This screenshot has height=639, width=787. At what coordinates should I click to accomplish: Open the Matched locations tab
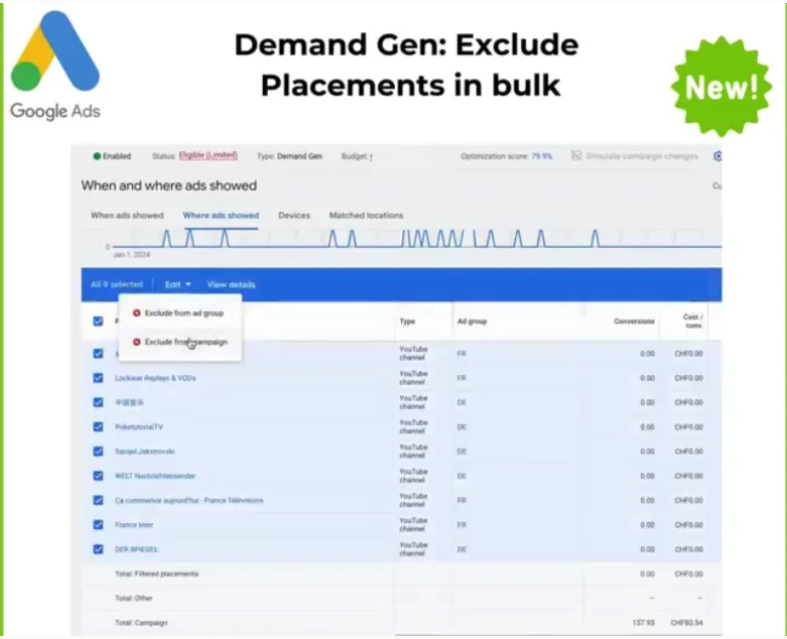coord(366,215)
